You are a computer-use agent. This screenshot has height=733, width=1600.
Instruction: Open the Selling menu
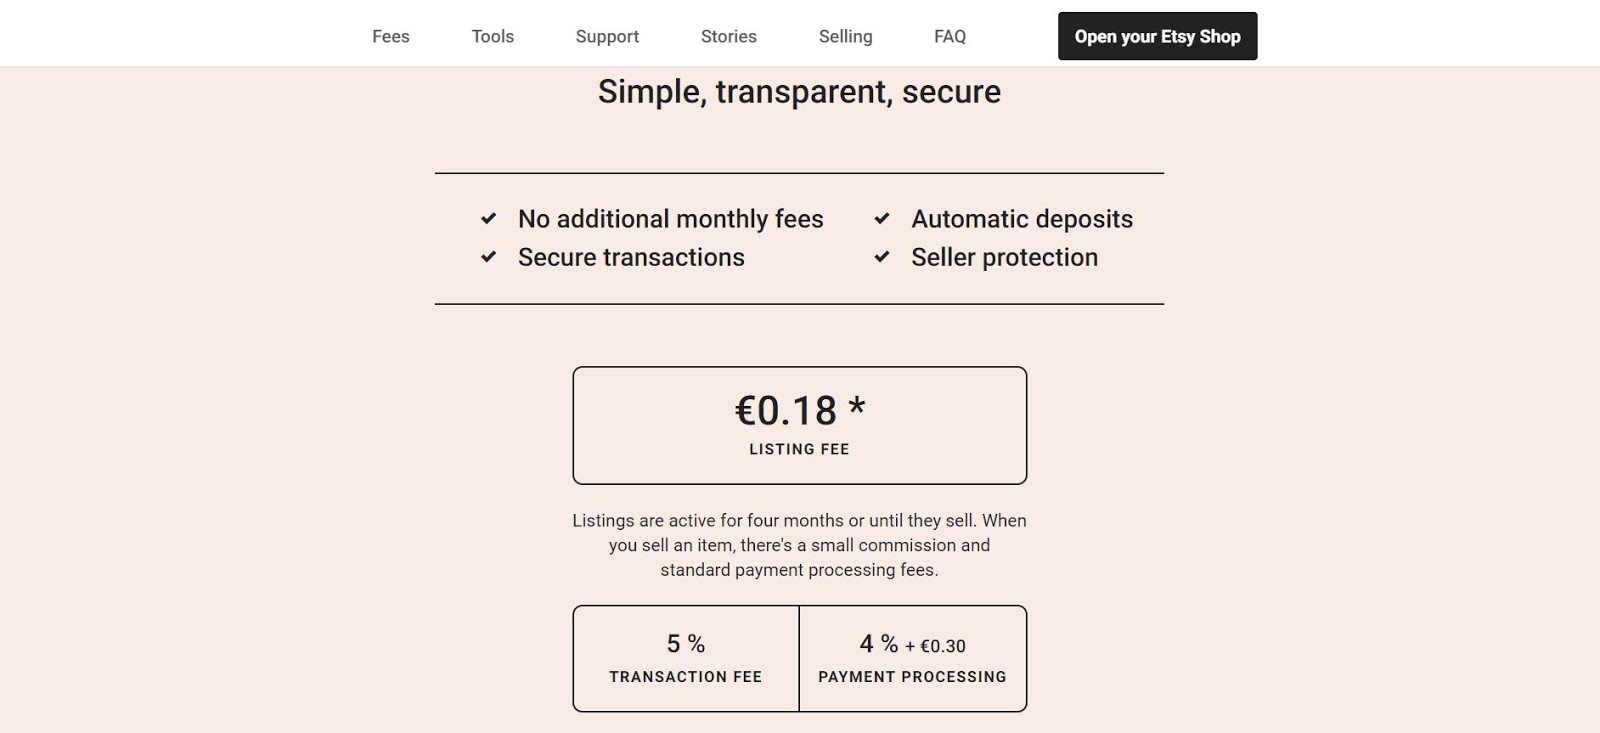click(x=845, y=36)
